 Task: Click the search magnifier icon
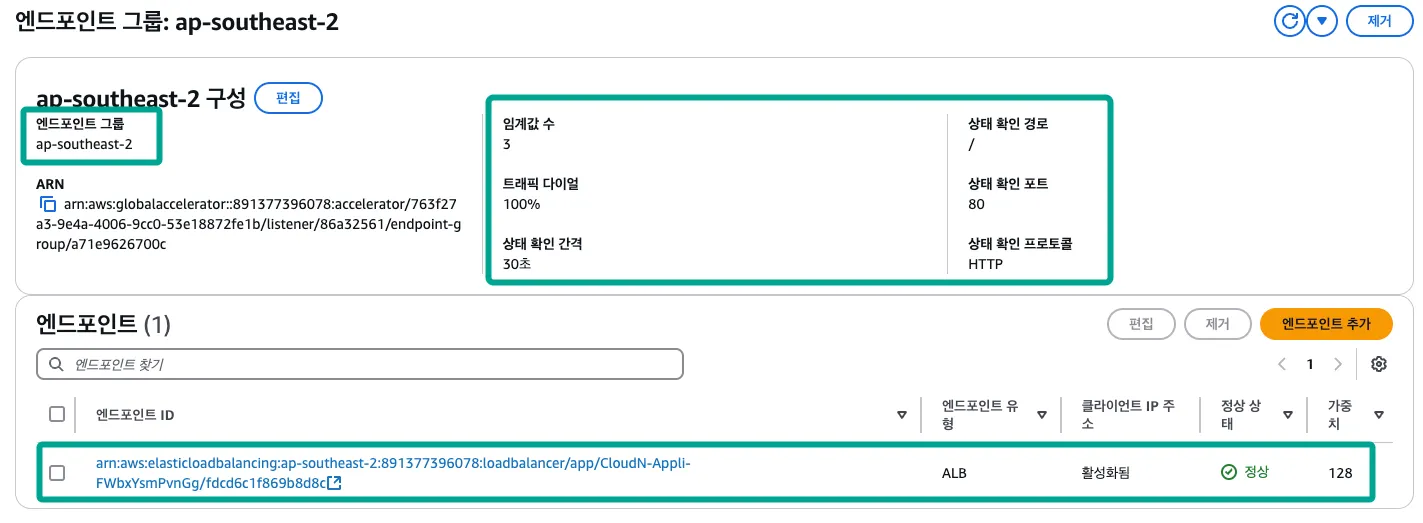55,364
